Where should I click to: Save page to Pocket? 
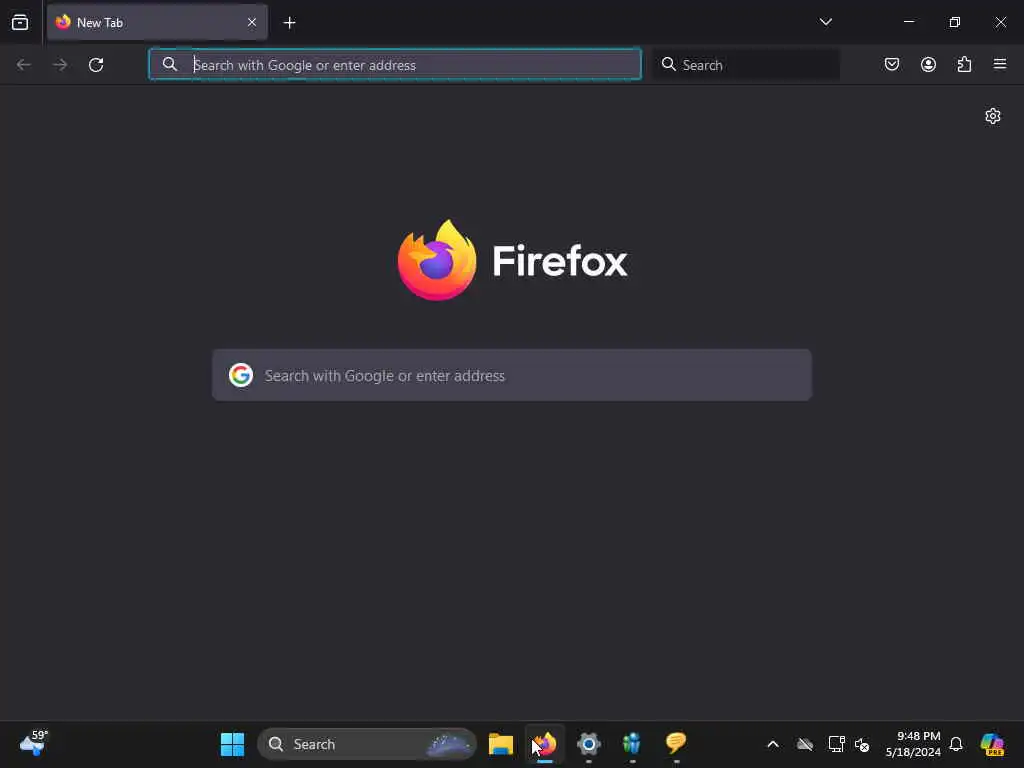point(891,64)
